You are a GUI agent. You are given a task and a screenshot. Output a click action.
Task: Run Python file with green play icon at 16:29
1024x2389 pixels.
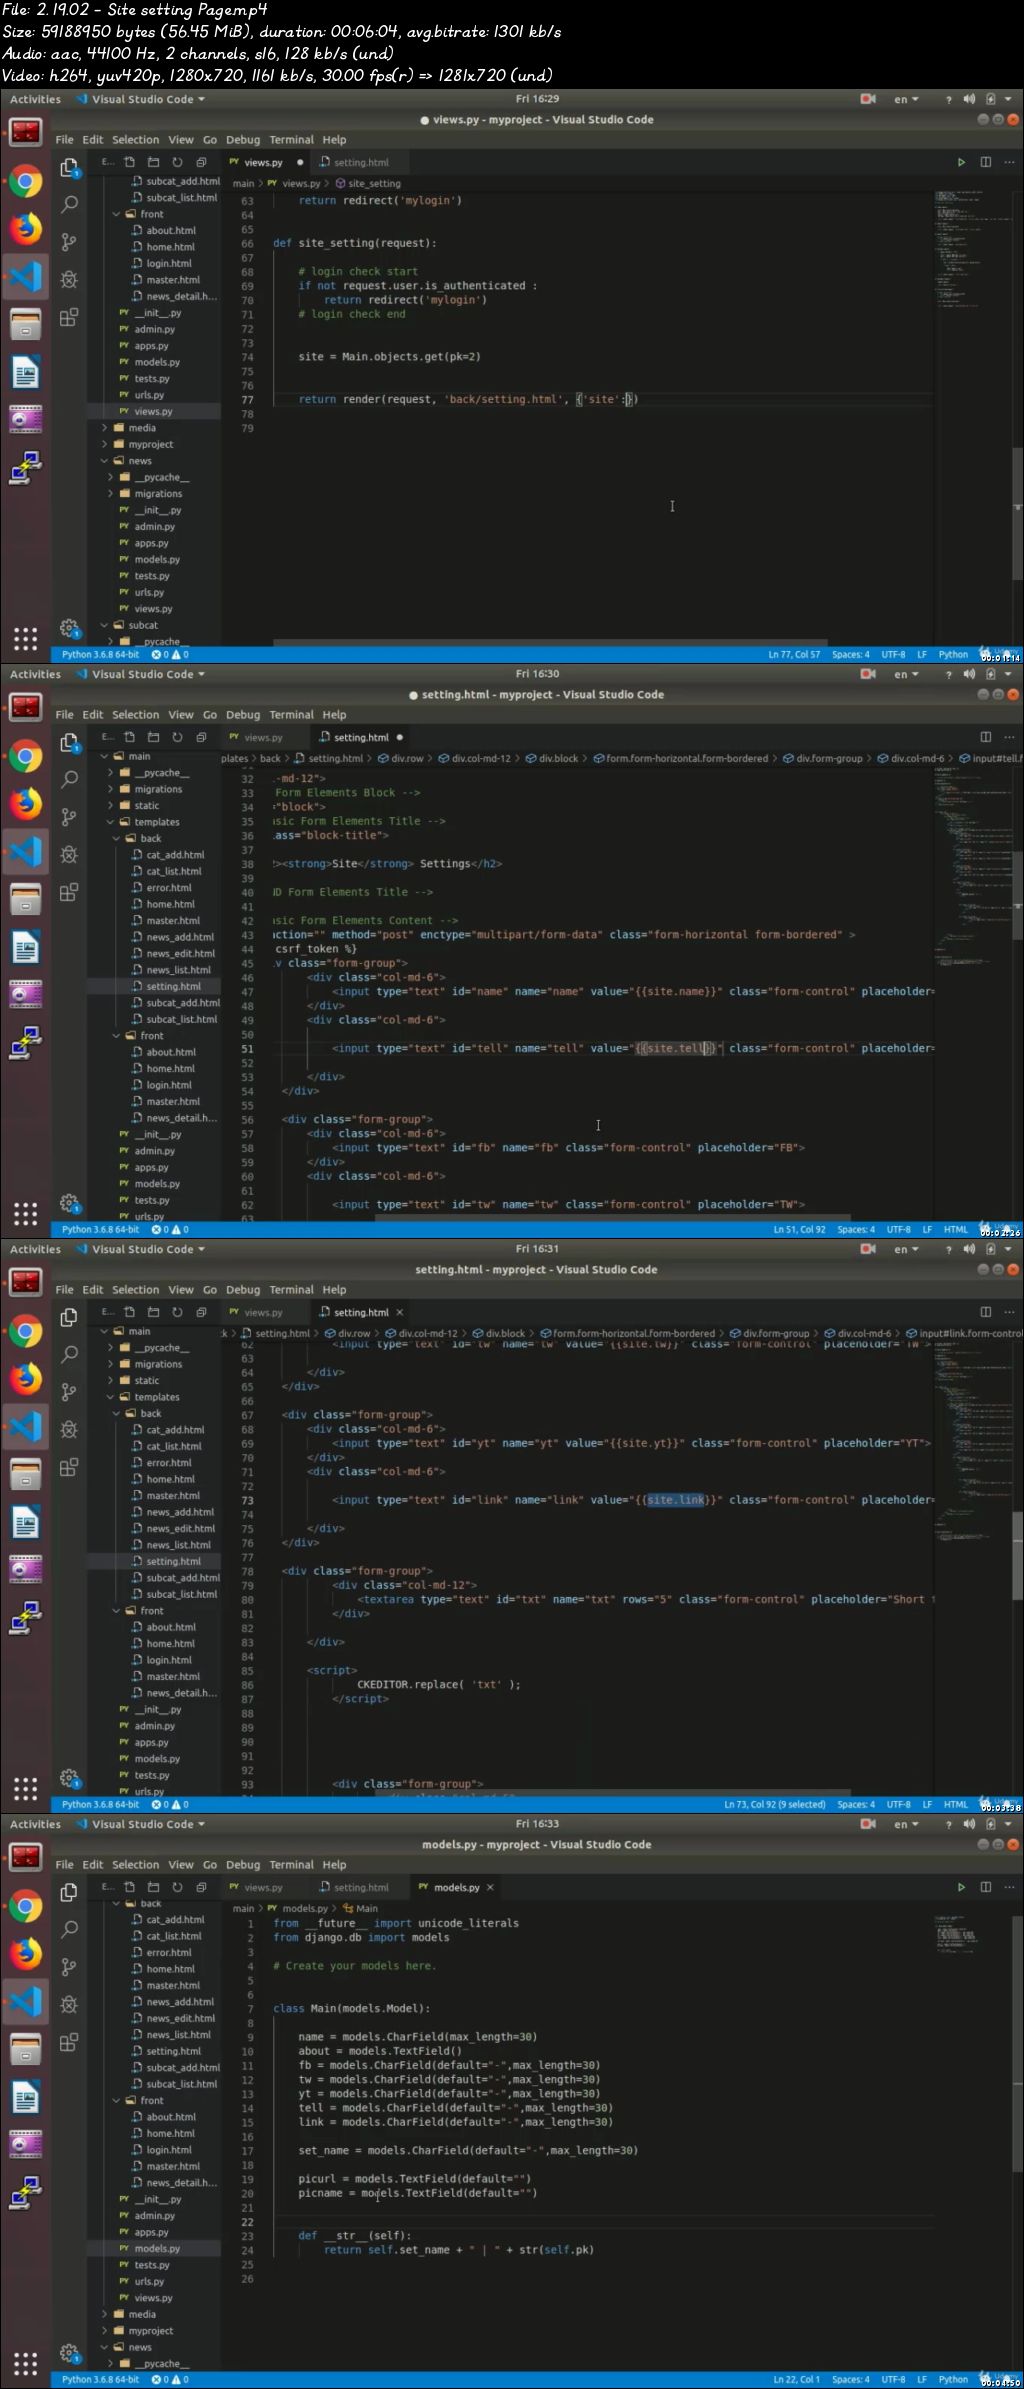pos(961,162)
